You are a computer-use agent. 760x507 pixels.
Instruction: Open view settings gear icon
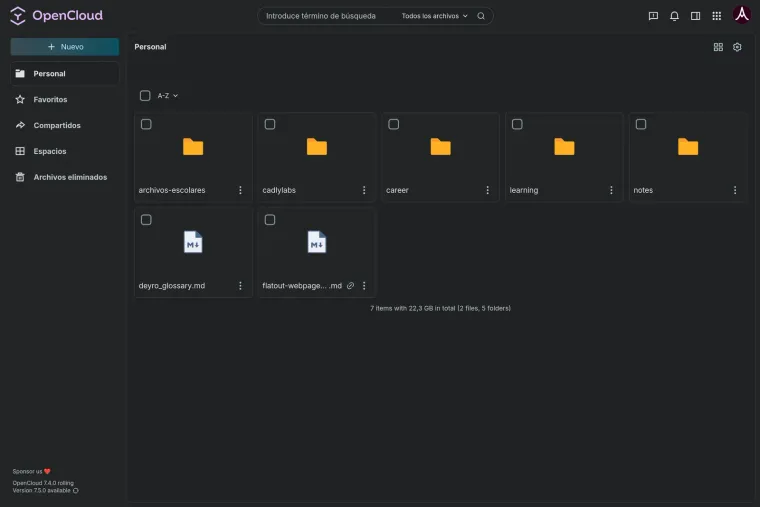[x=737, y=47]
